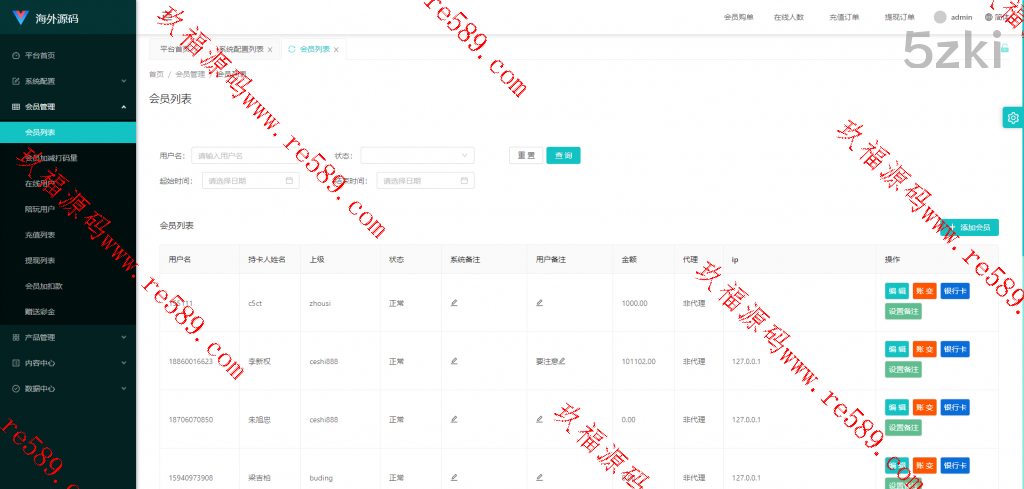The width and height of the screenshot is (1024, 489).
Task: Expand the 系统配置 sidebar menu
Action: 67,81
